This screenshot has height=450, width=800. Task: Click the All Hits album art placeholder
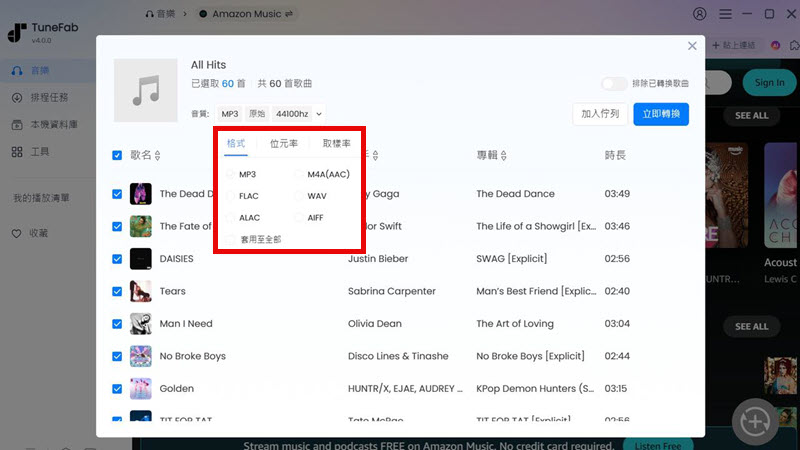pos(146,91)
